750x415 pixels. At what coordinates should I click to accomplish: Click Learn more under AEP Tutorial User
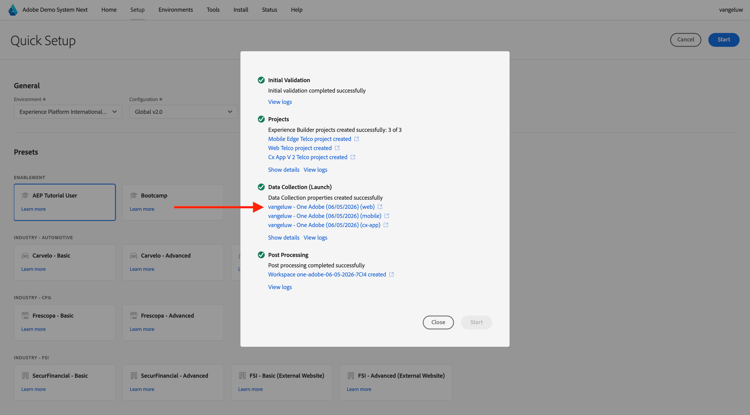tap(33, 209)
